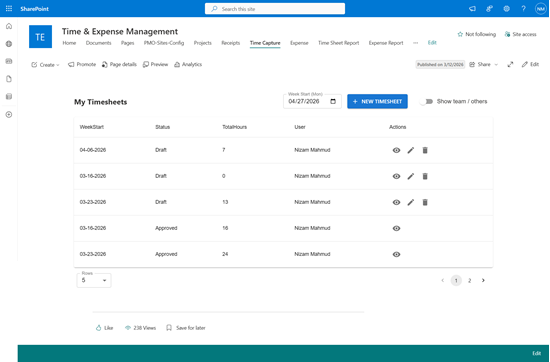Select page 1 in pagination

(456, 280)
